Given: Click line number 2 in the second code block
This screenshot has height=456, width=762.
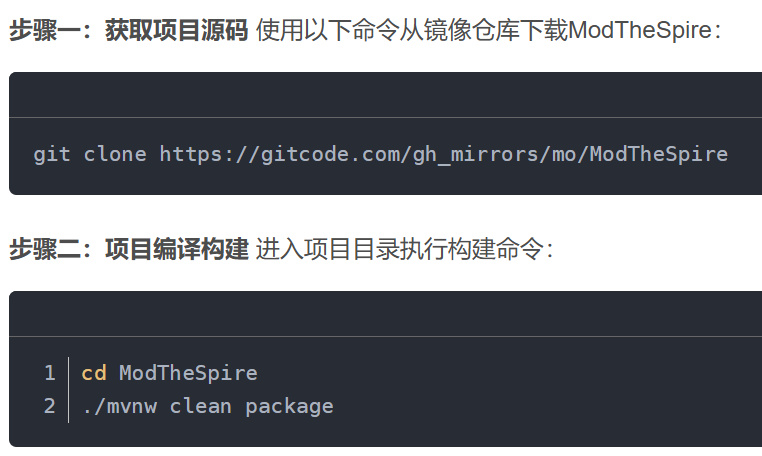Looking at the screenshot, I should pyautogui.click(x=50, y=405).
